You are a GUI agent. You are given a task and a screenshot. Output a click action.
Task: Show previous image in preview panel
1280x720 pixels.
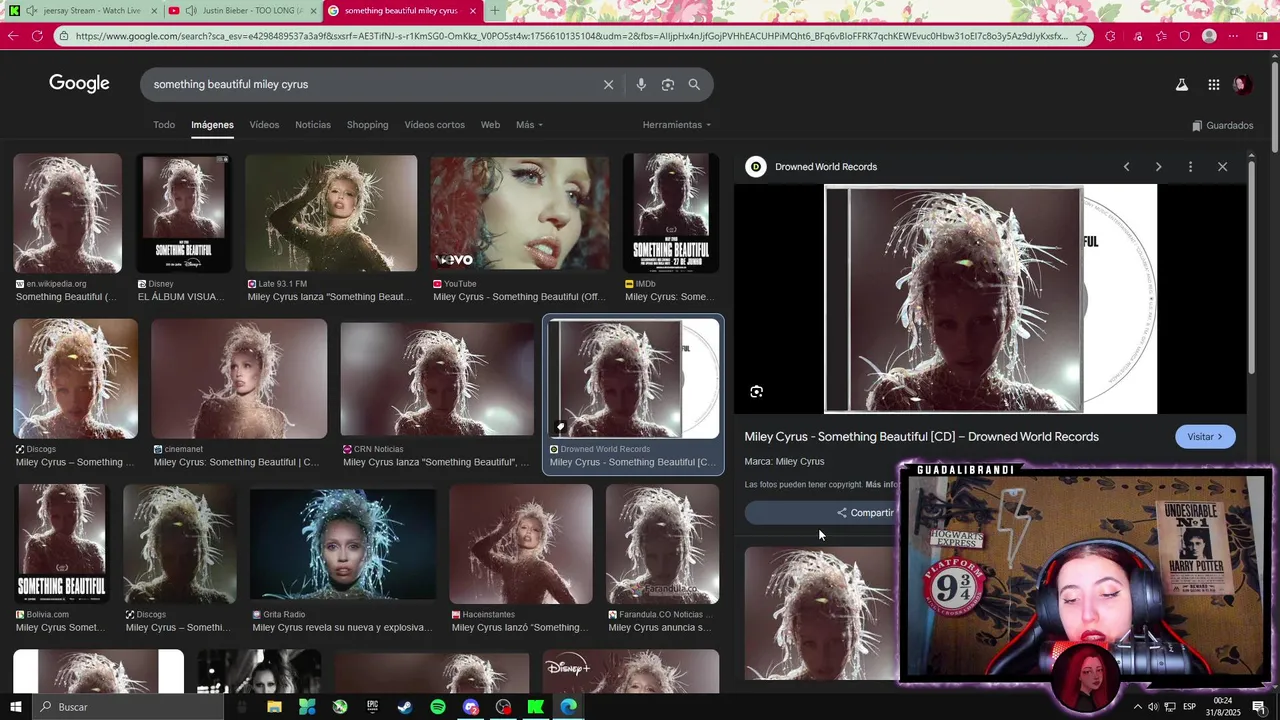pyautogui.click(x=1126, y=167)
